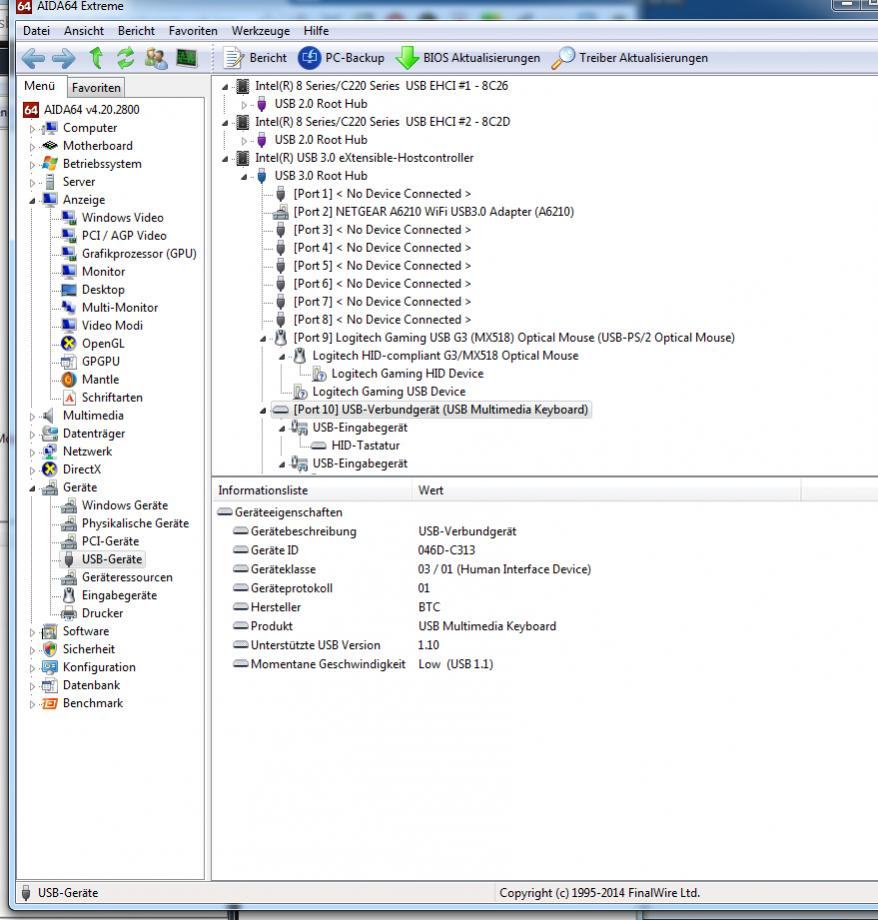Click the green Up arrow toolbar icon
This screenshot has height=920, width=878.
[x=96, y=58]
